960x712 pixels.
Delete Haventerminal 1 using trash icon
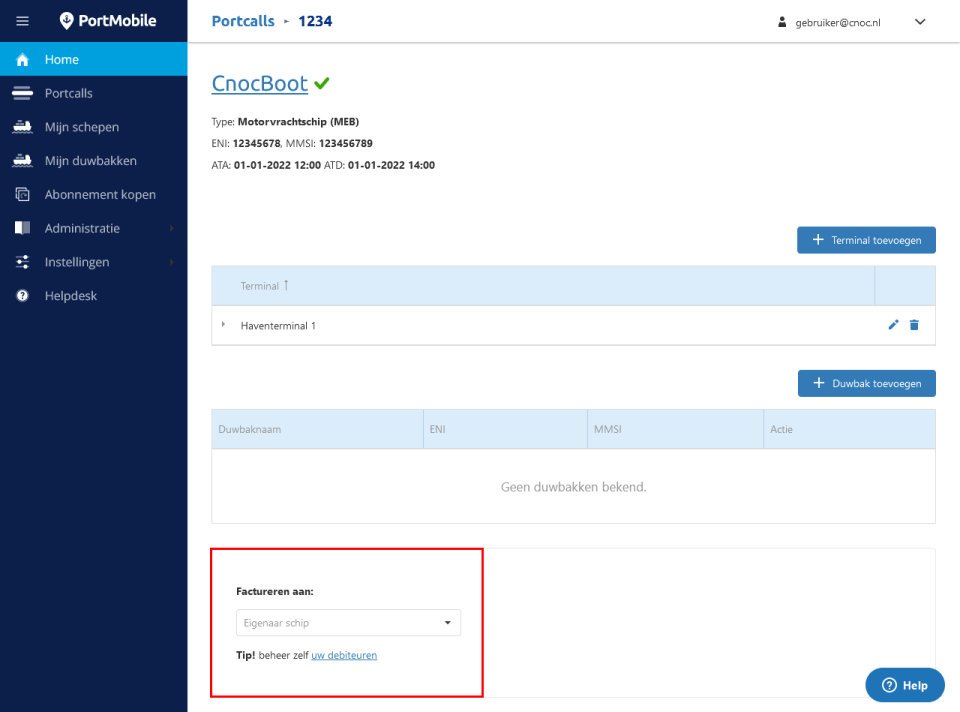(914, 325)
